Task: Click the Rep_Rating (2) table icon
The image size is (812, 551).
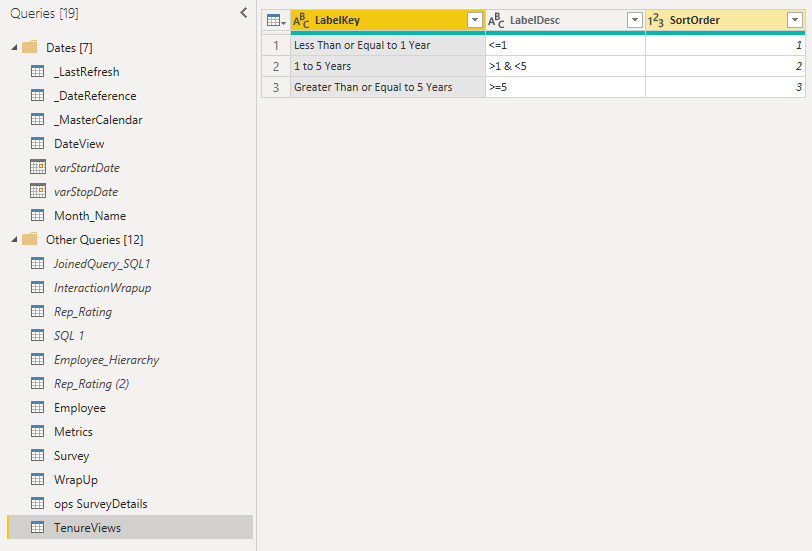Action: coord(38,383)
